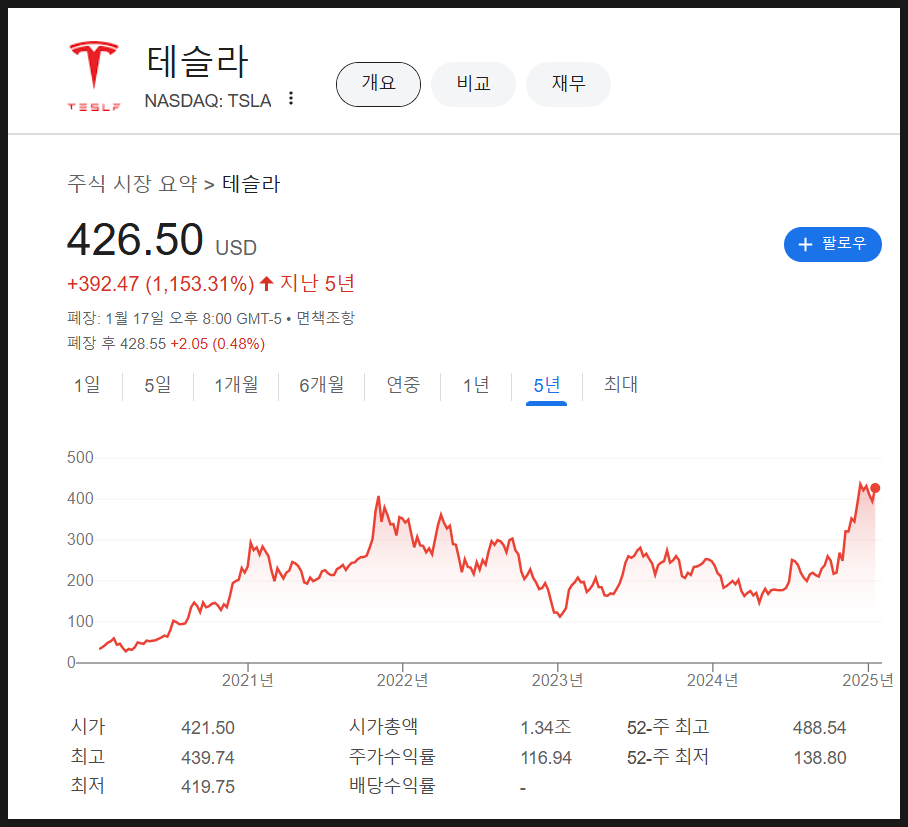Click the 52-주 최고 value 488.54

819,728
